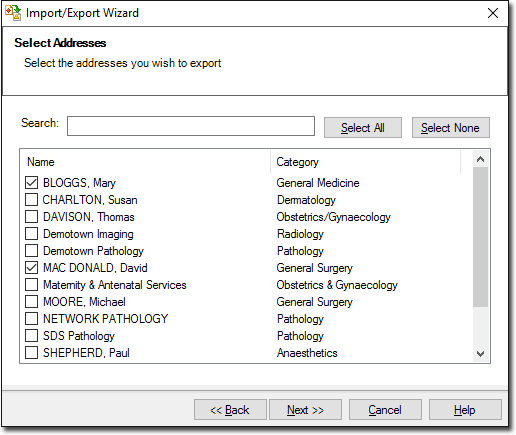Close the Import/Export Wizard dialog
This screenshot has width=516, height=435.
pyautogui.click(x=493, y=13)
